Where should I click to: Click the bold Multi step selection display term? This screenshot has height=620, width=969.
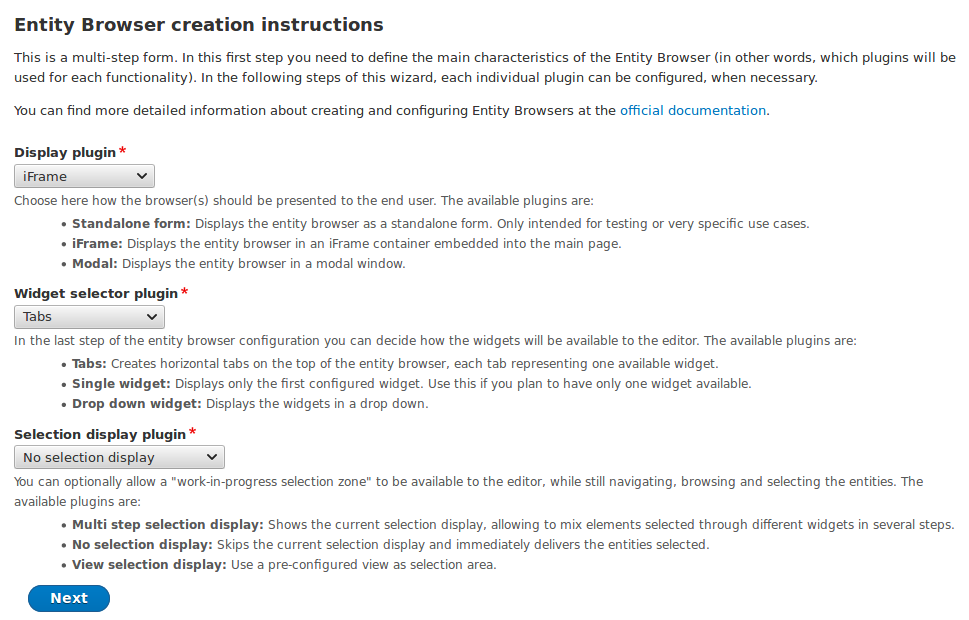(167, 525)
